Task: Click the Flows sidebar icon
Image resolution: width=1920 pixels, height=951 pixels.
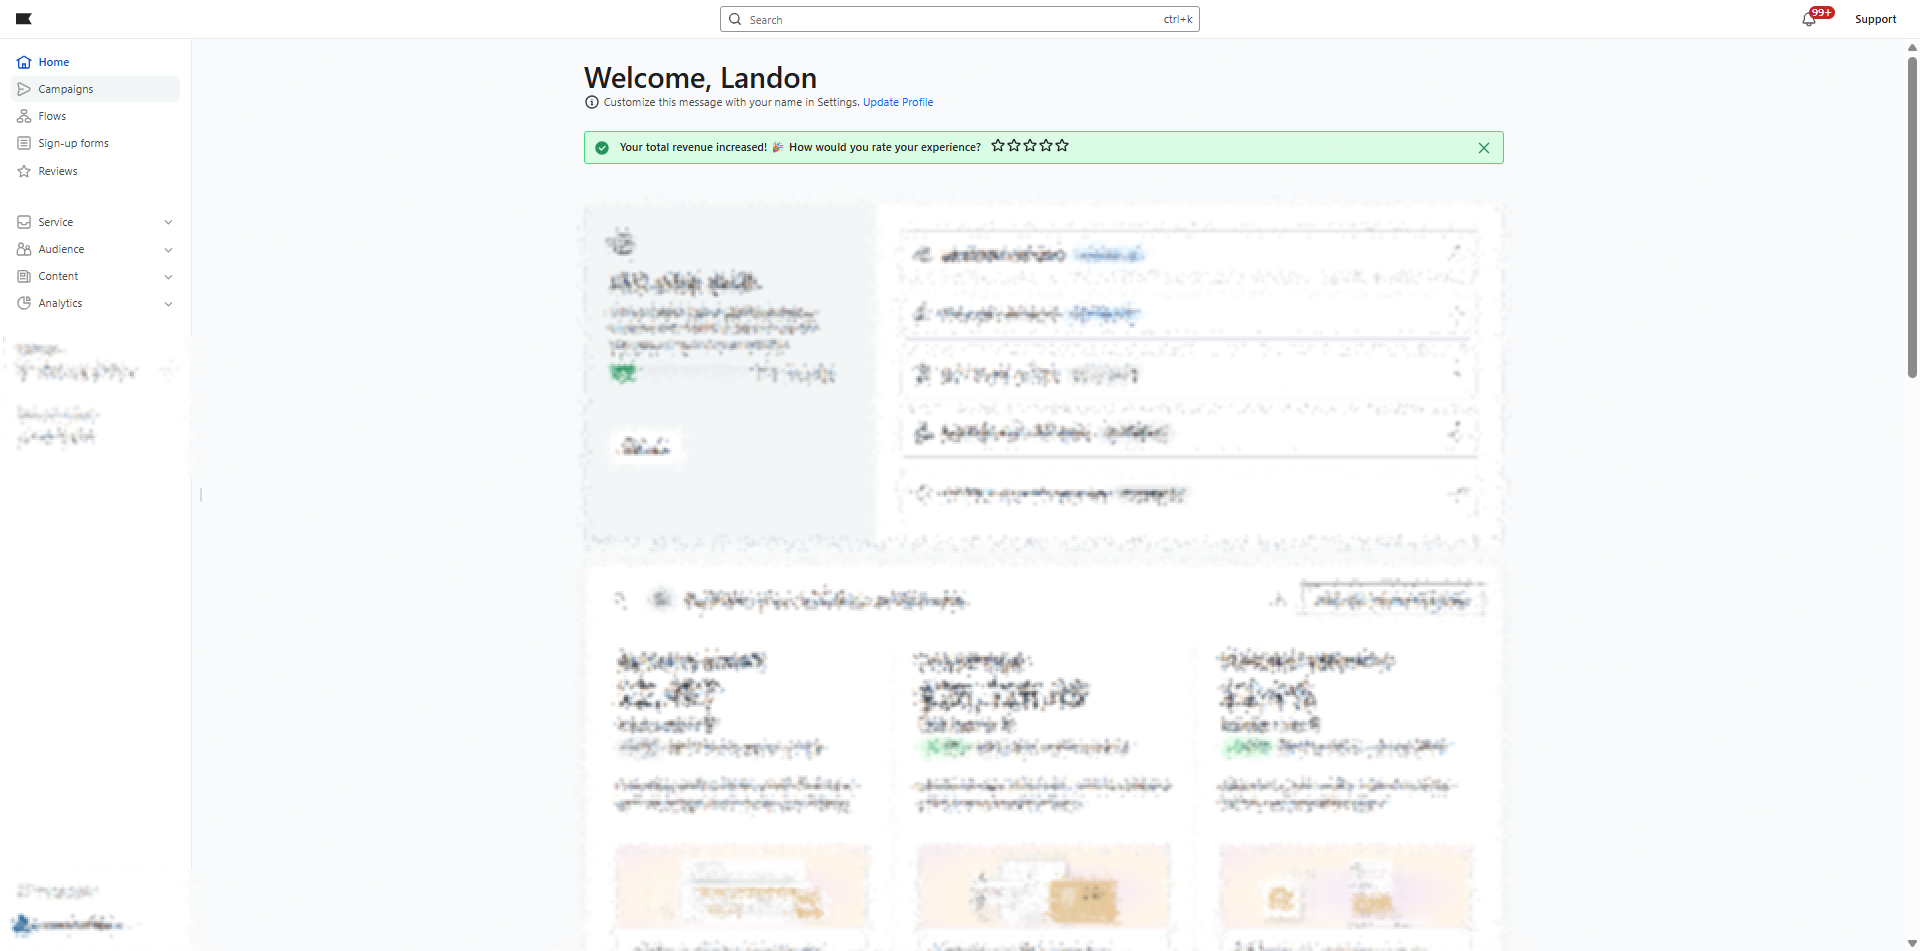Action: click(24, 116)
